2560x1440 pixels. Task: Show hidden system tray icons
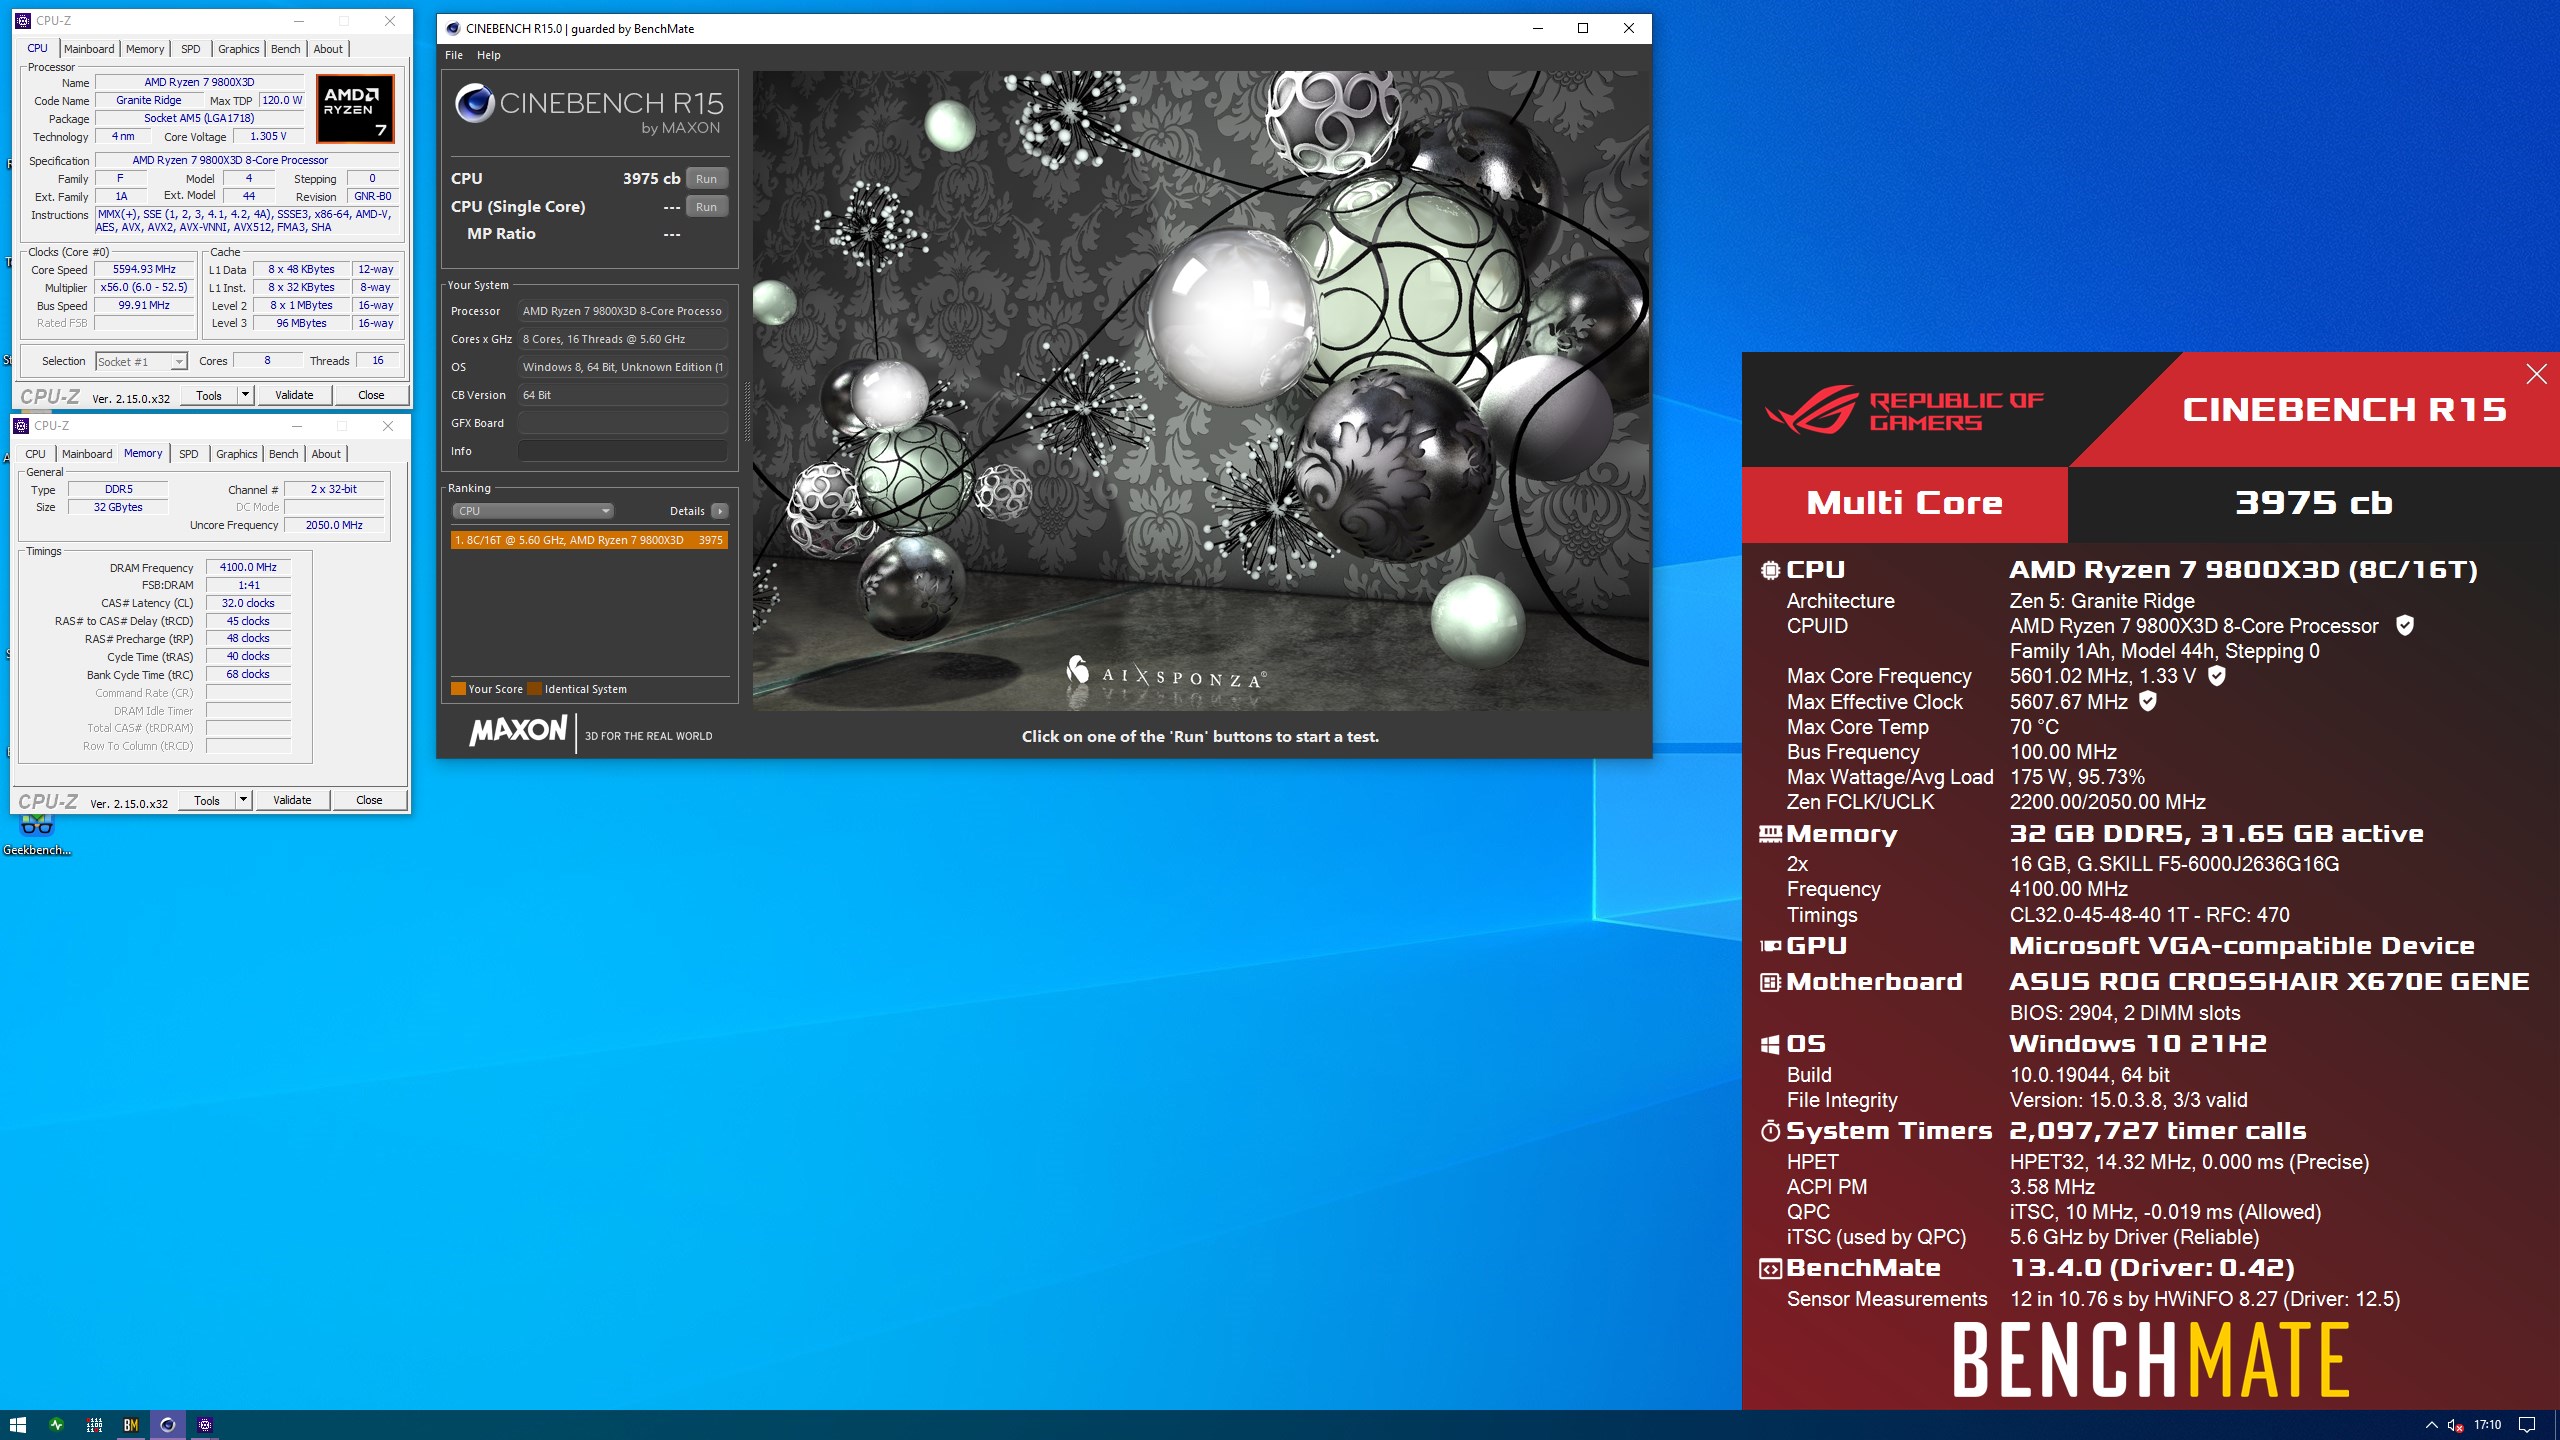[x=2432, y=1425]
